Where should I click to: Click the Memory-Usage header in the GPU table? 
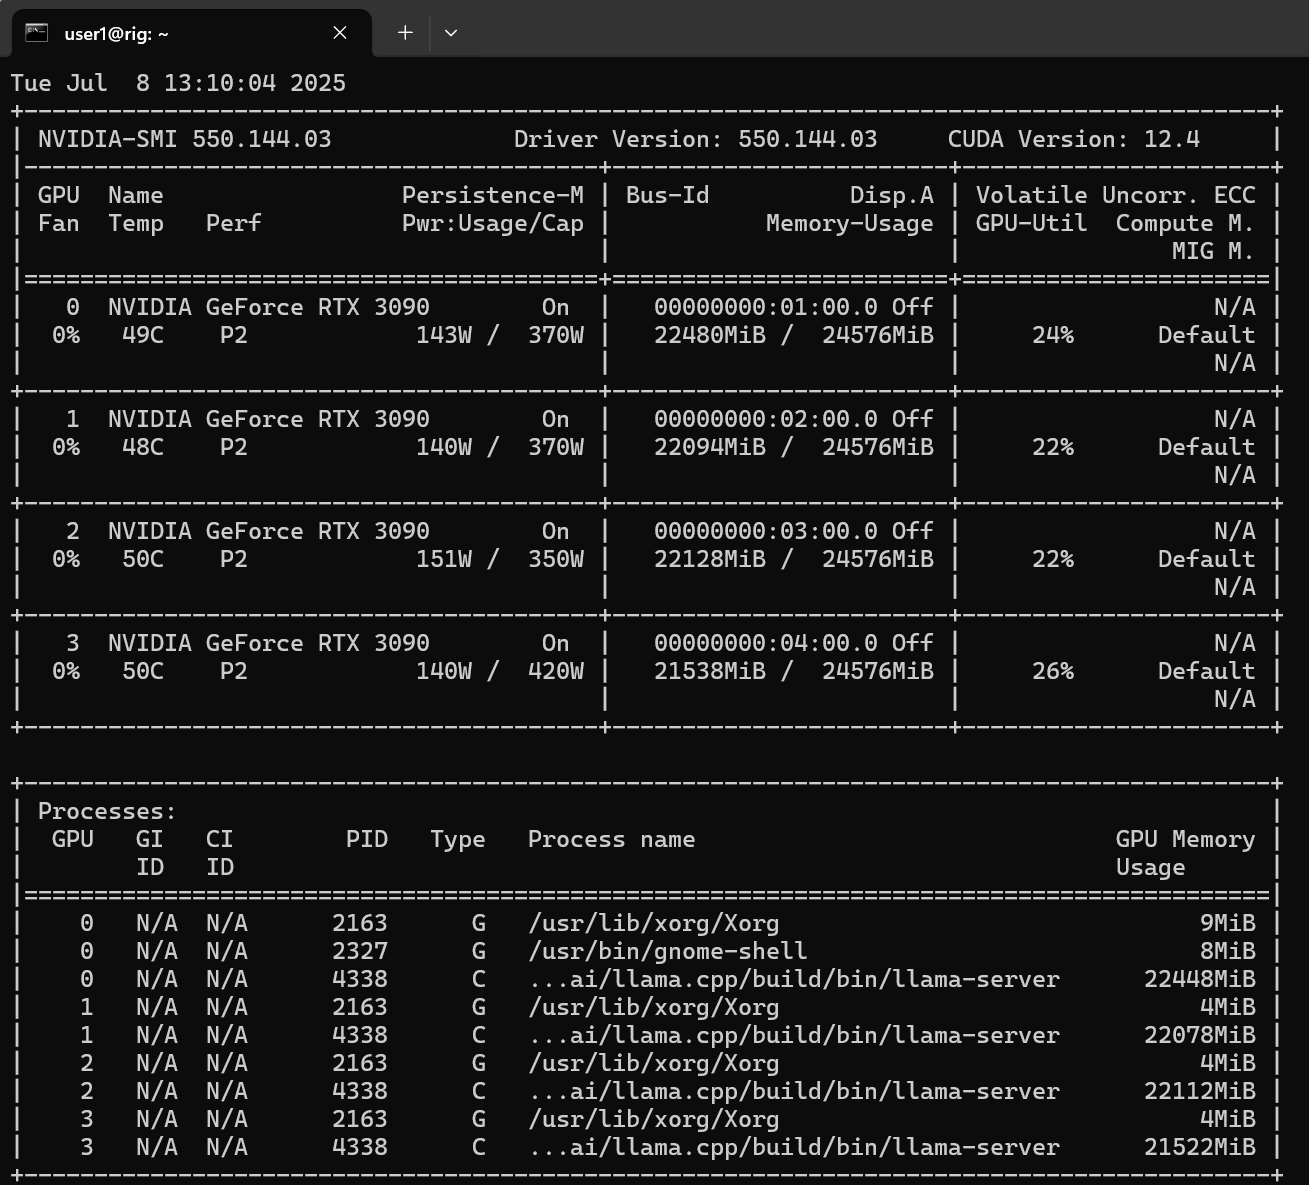850,224
